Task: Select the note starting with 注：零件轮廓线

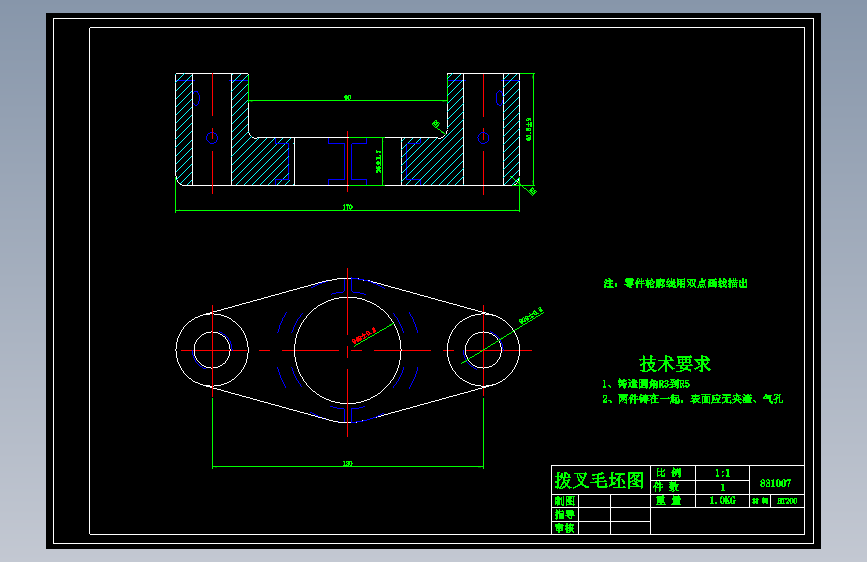Action: 675,283
